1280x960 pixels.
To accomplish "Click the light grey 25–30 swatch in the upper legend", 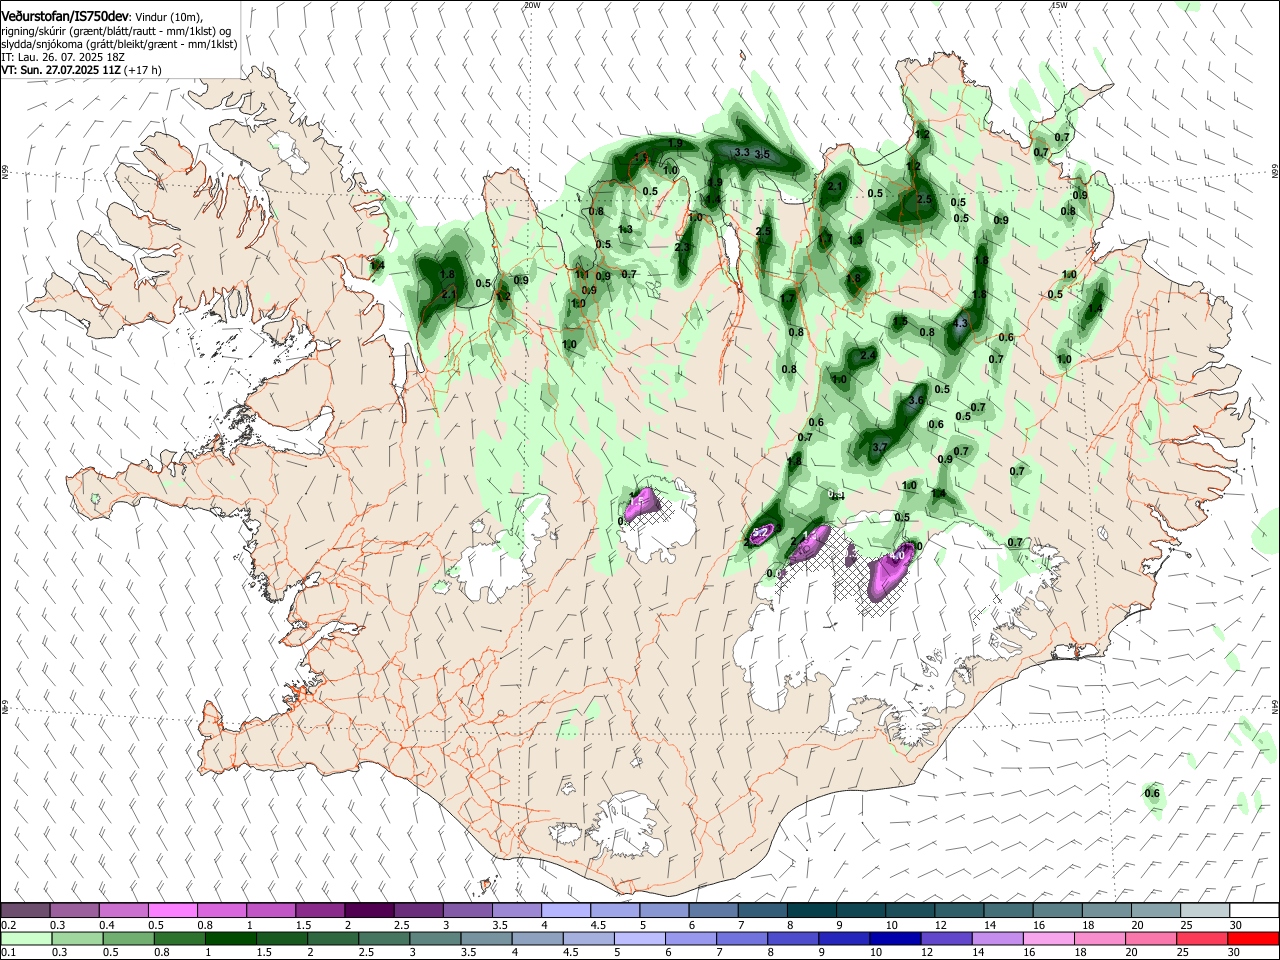I will (1205, 911).
